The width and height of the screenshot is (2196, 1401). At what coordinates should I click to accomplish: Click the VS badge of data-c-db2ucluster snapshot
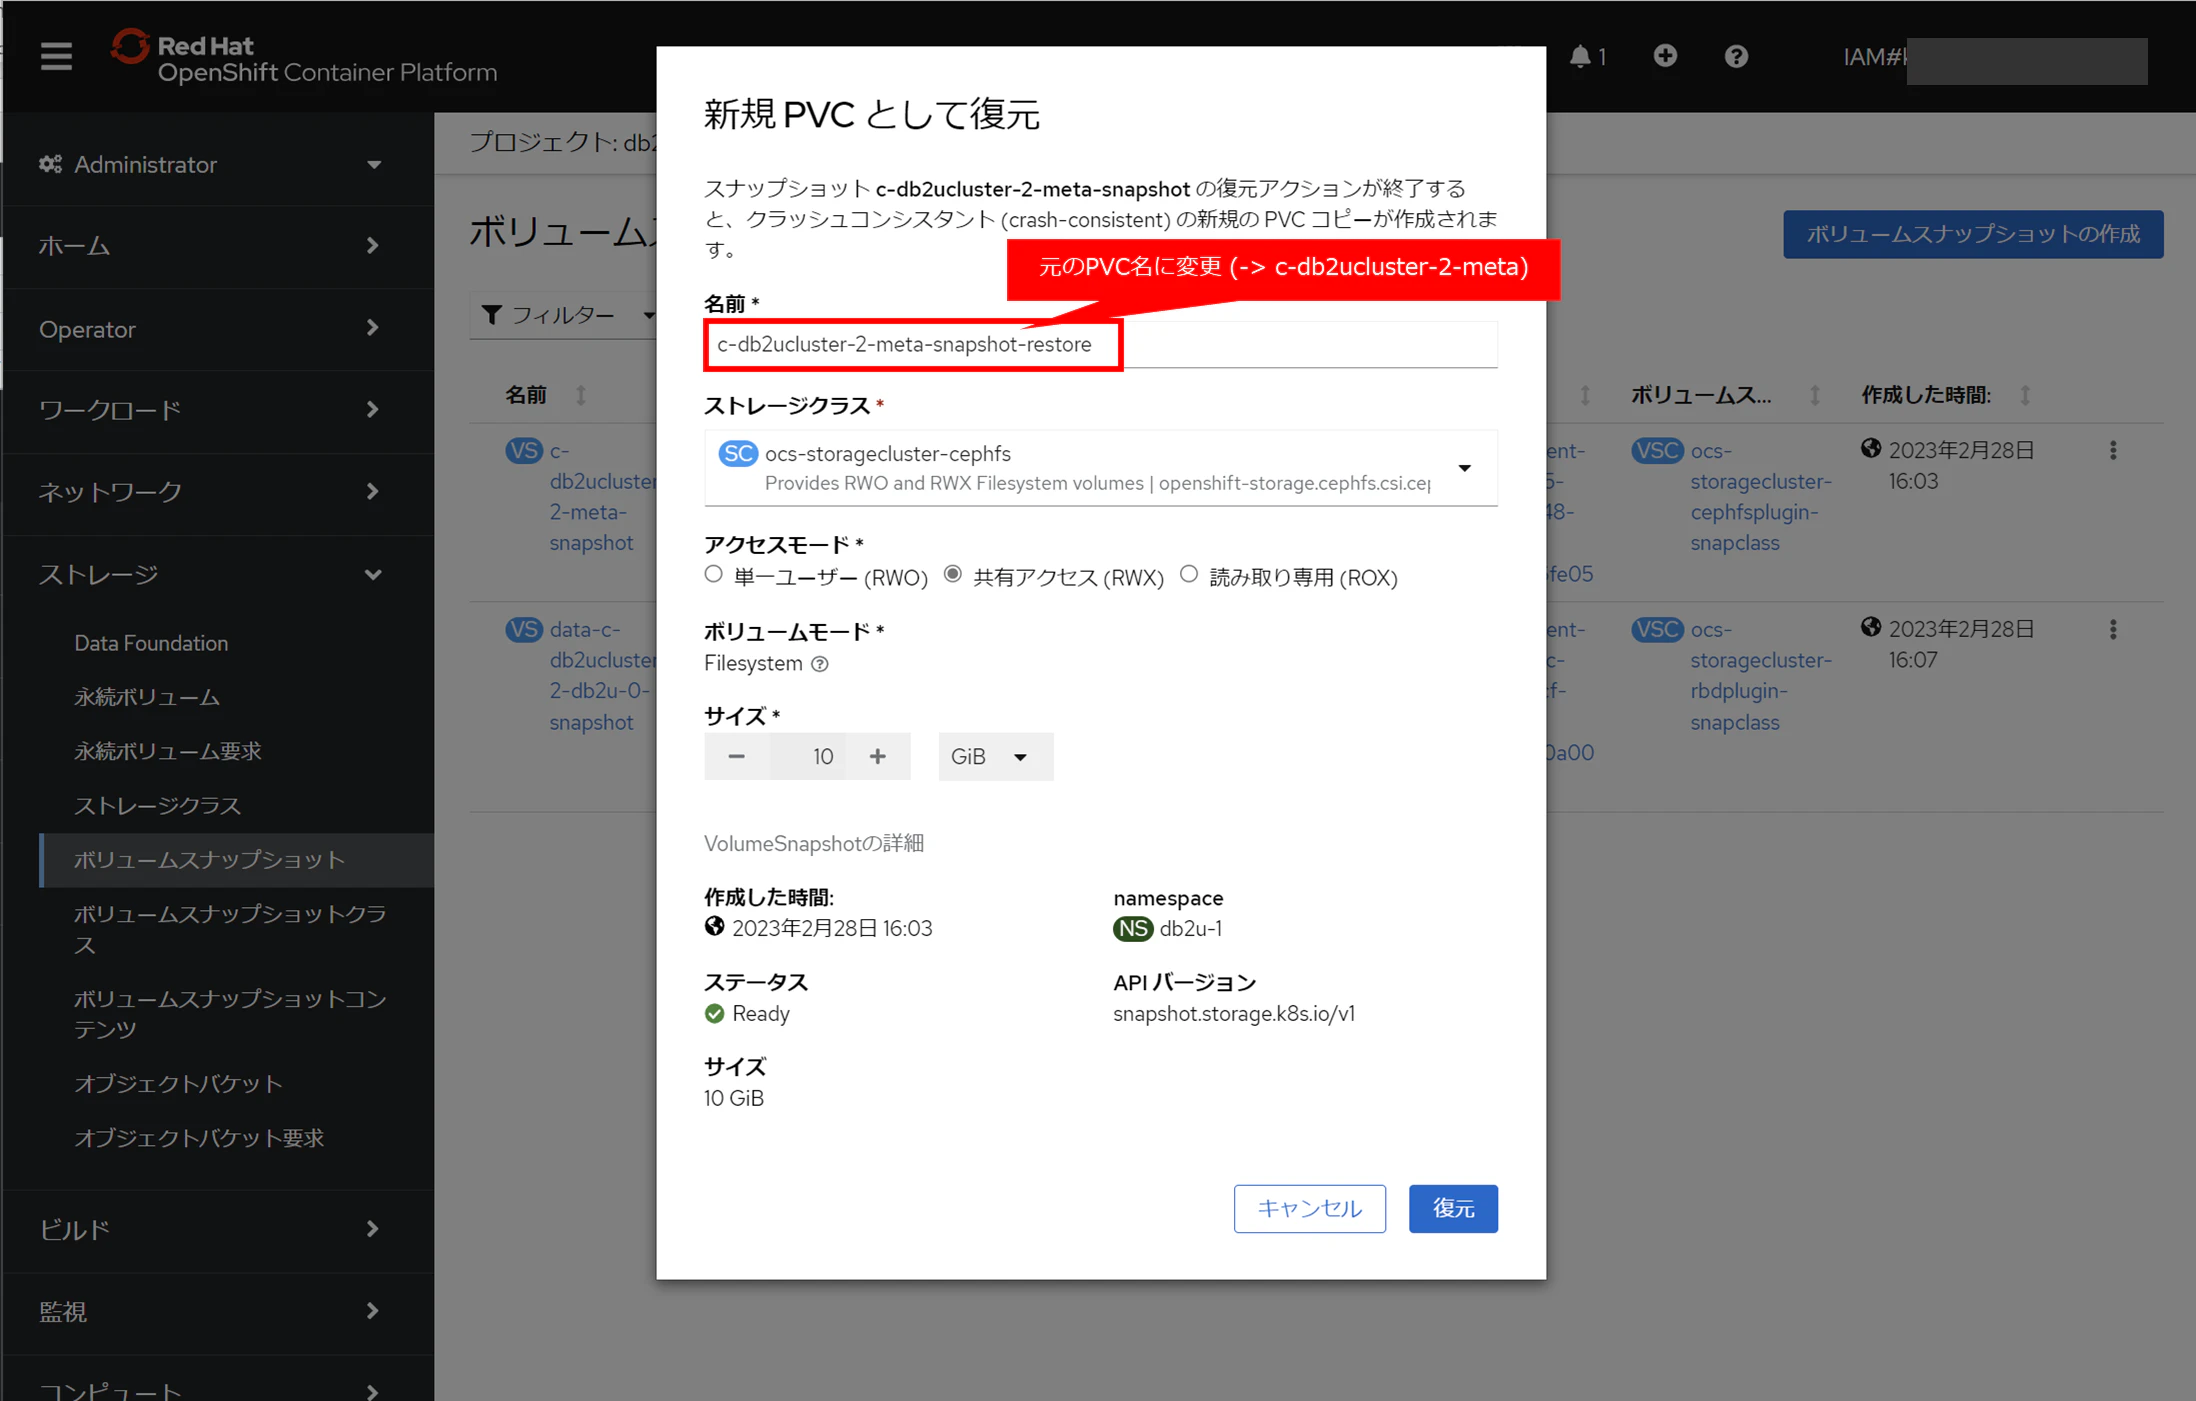pyautogui.click(x=524, y=630)
